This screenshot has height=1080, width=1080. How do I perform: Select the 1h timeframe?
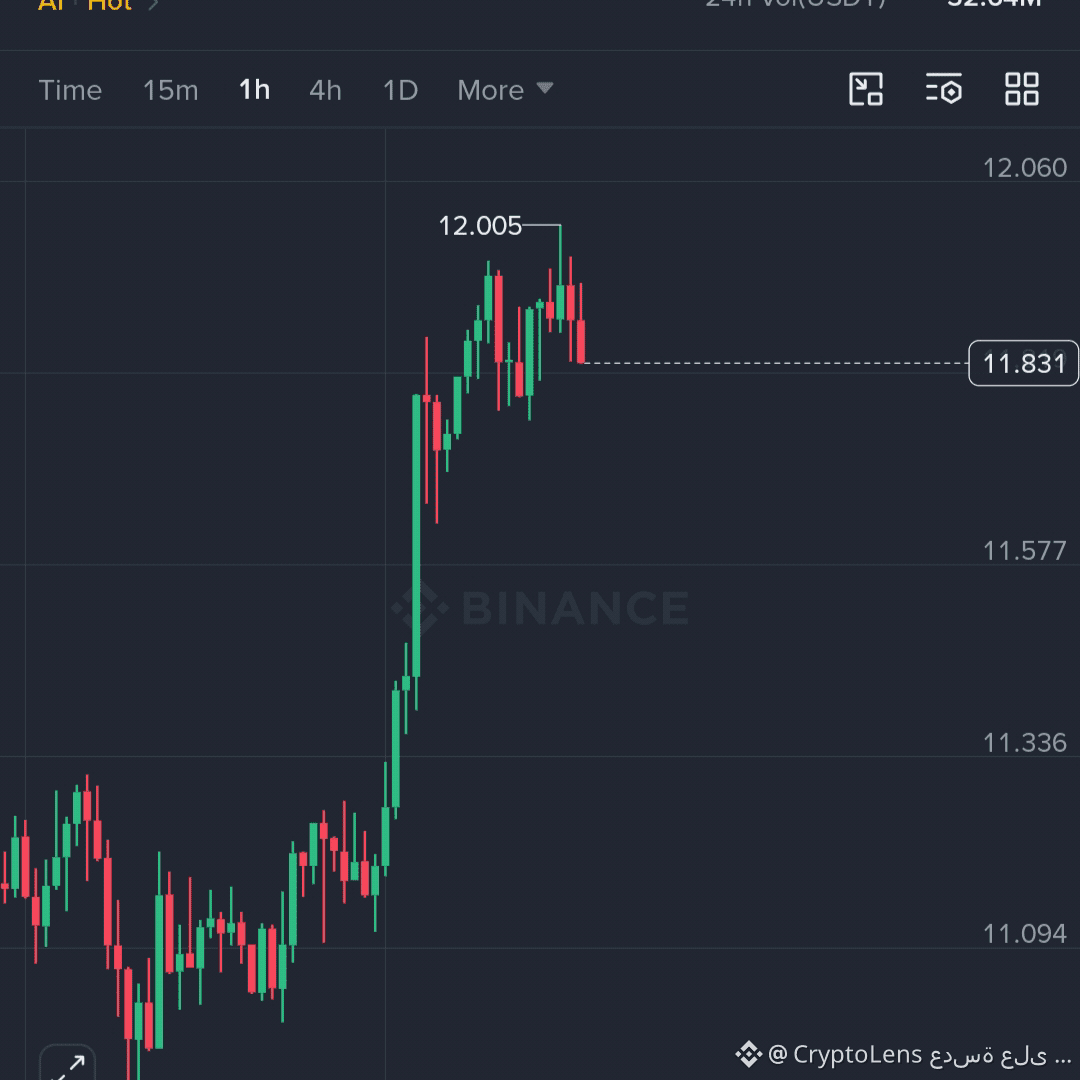(x=254, y=90)
